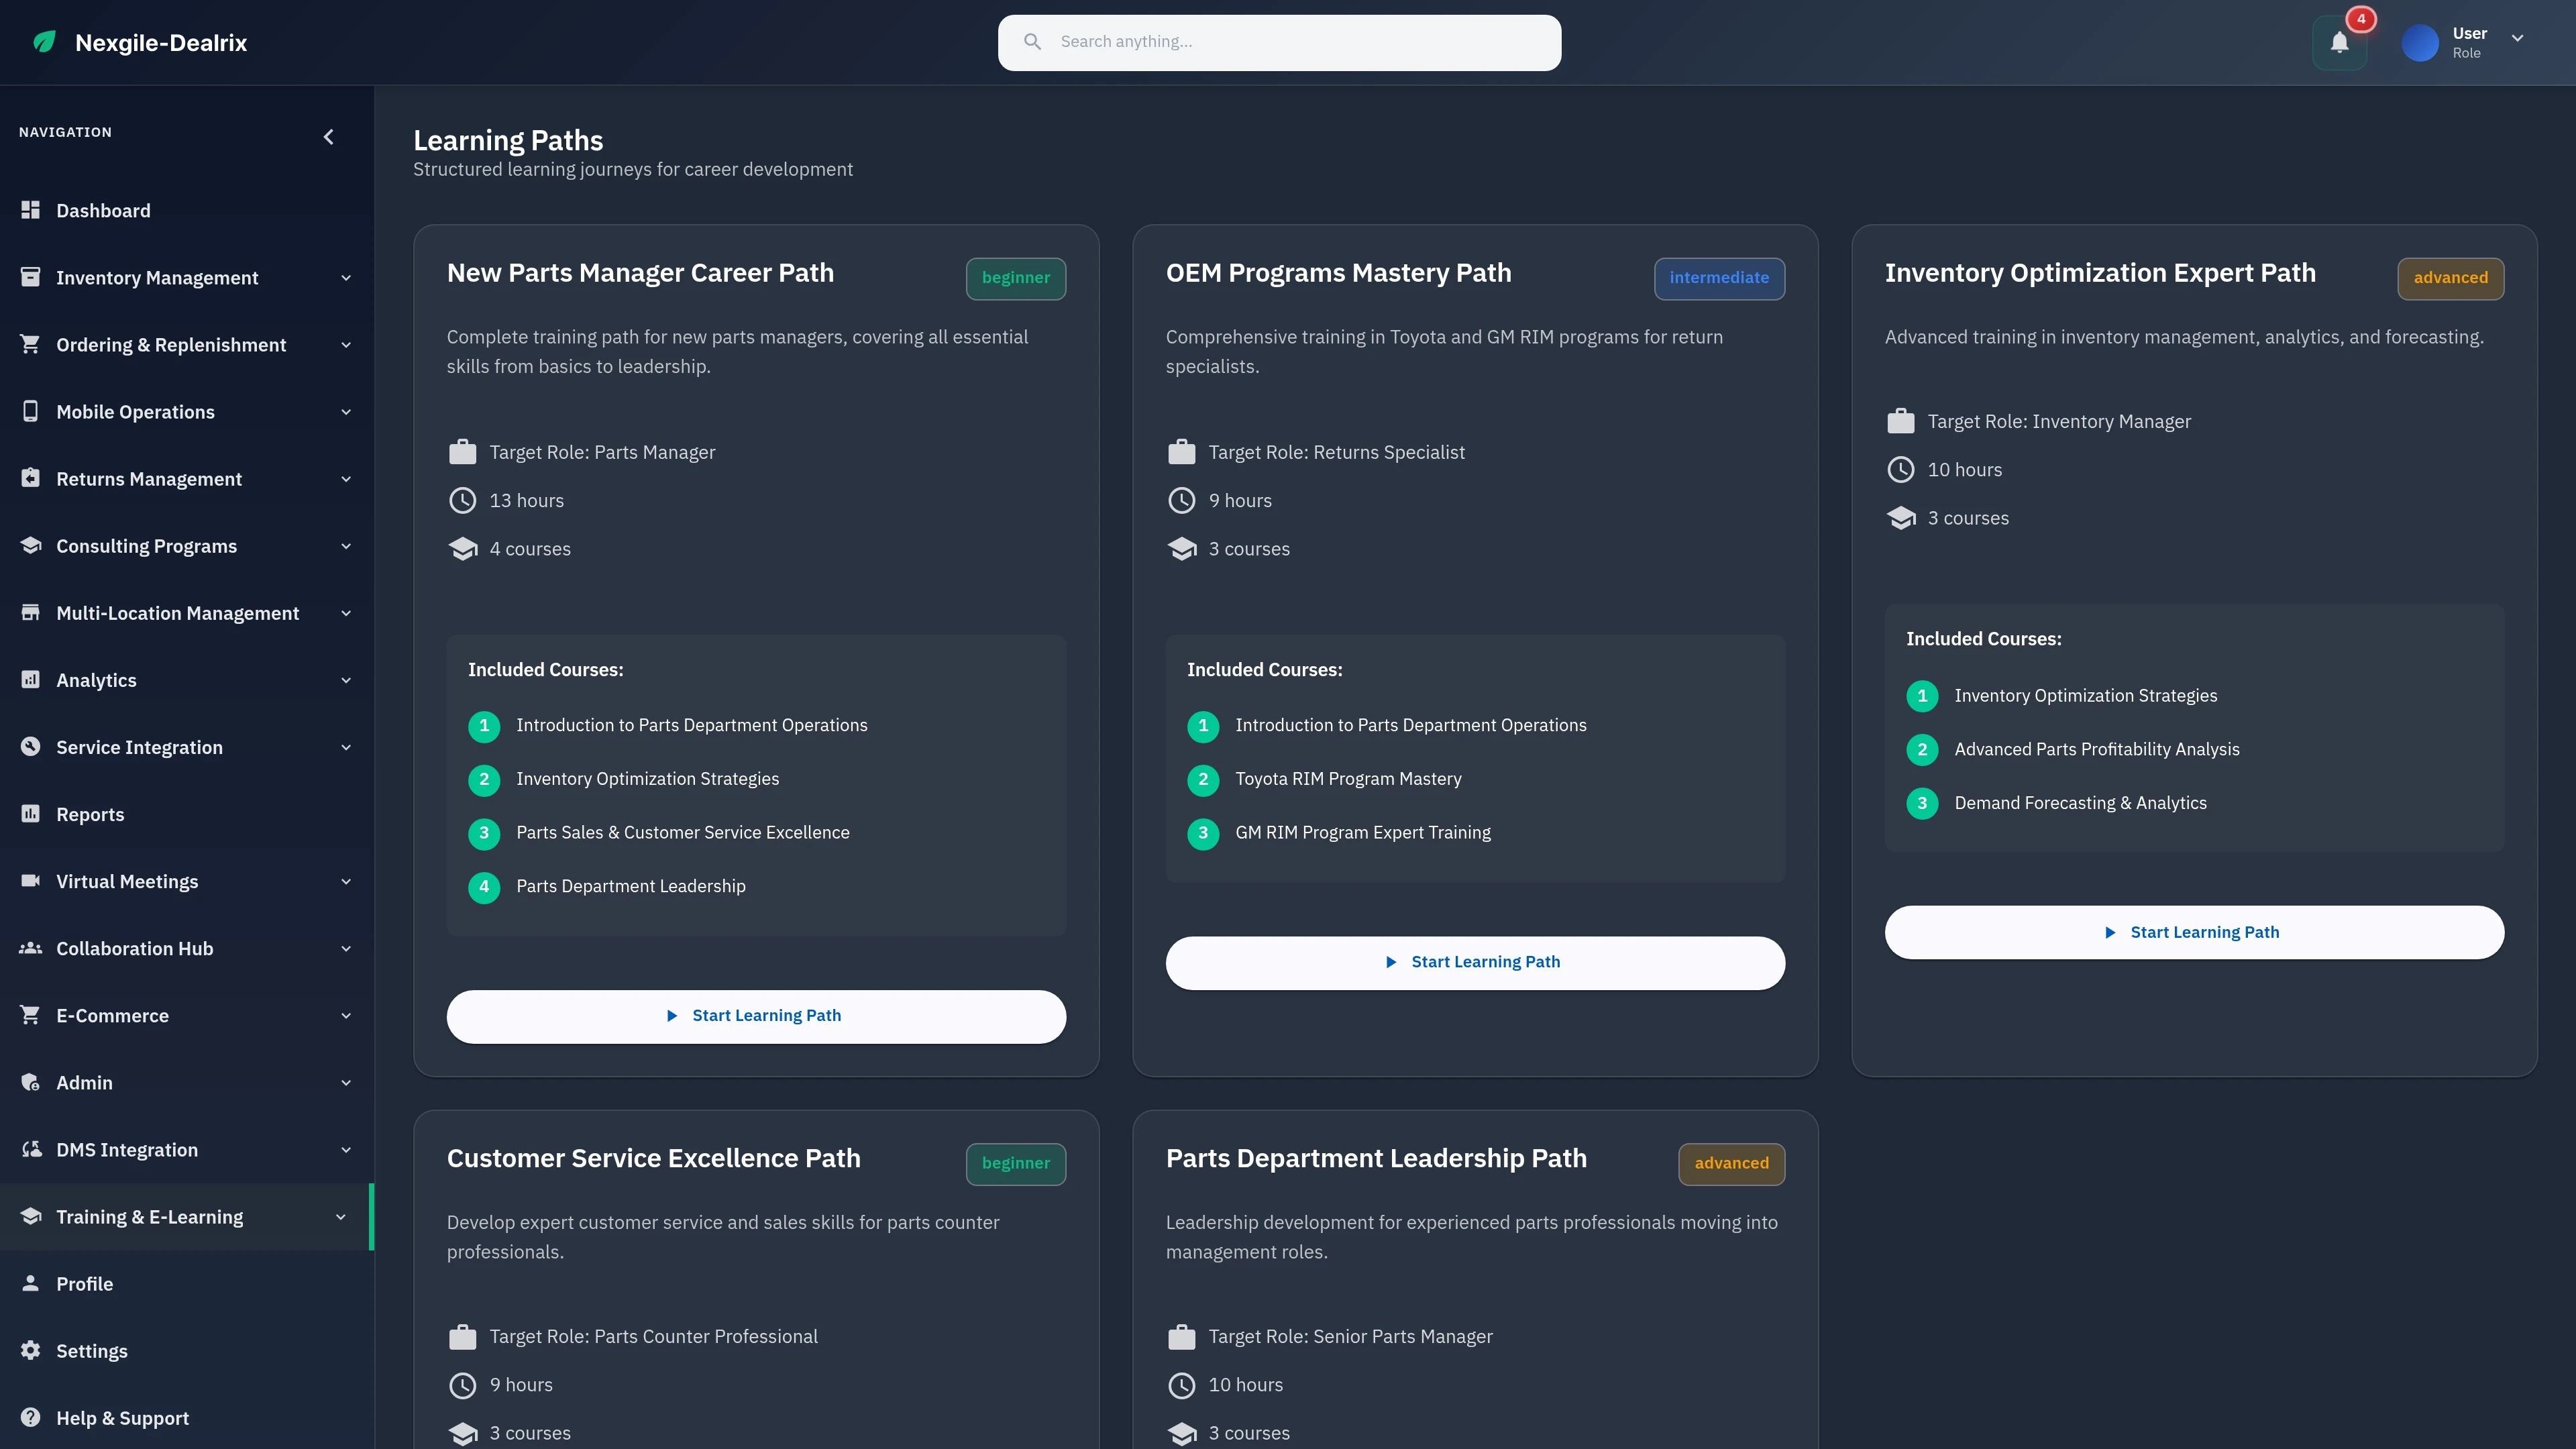Select the Reports sidebar icon
Viewport: 2576px width, 1449px height.
click(30, 814)
